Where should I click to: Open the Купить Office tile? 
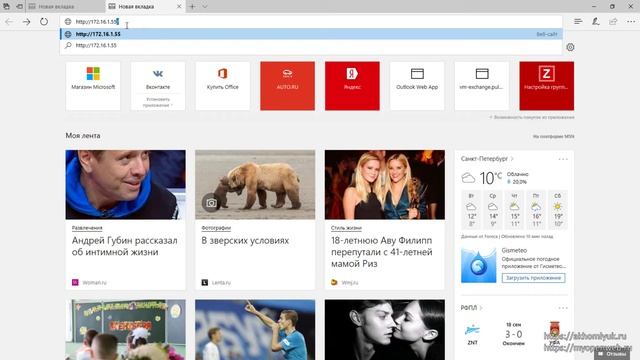(x=222, y=86)
